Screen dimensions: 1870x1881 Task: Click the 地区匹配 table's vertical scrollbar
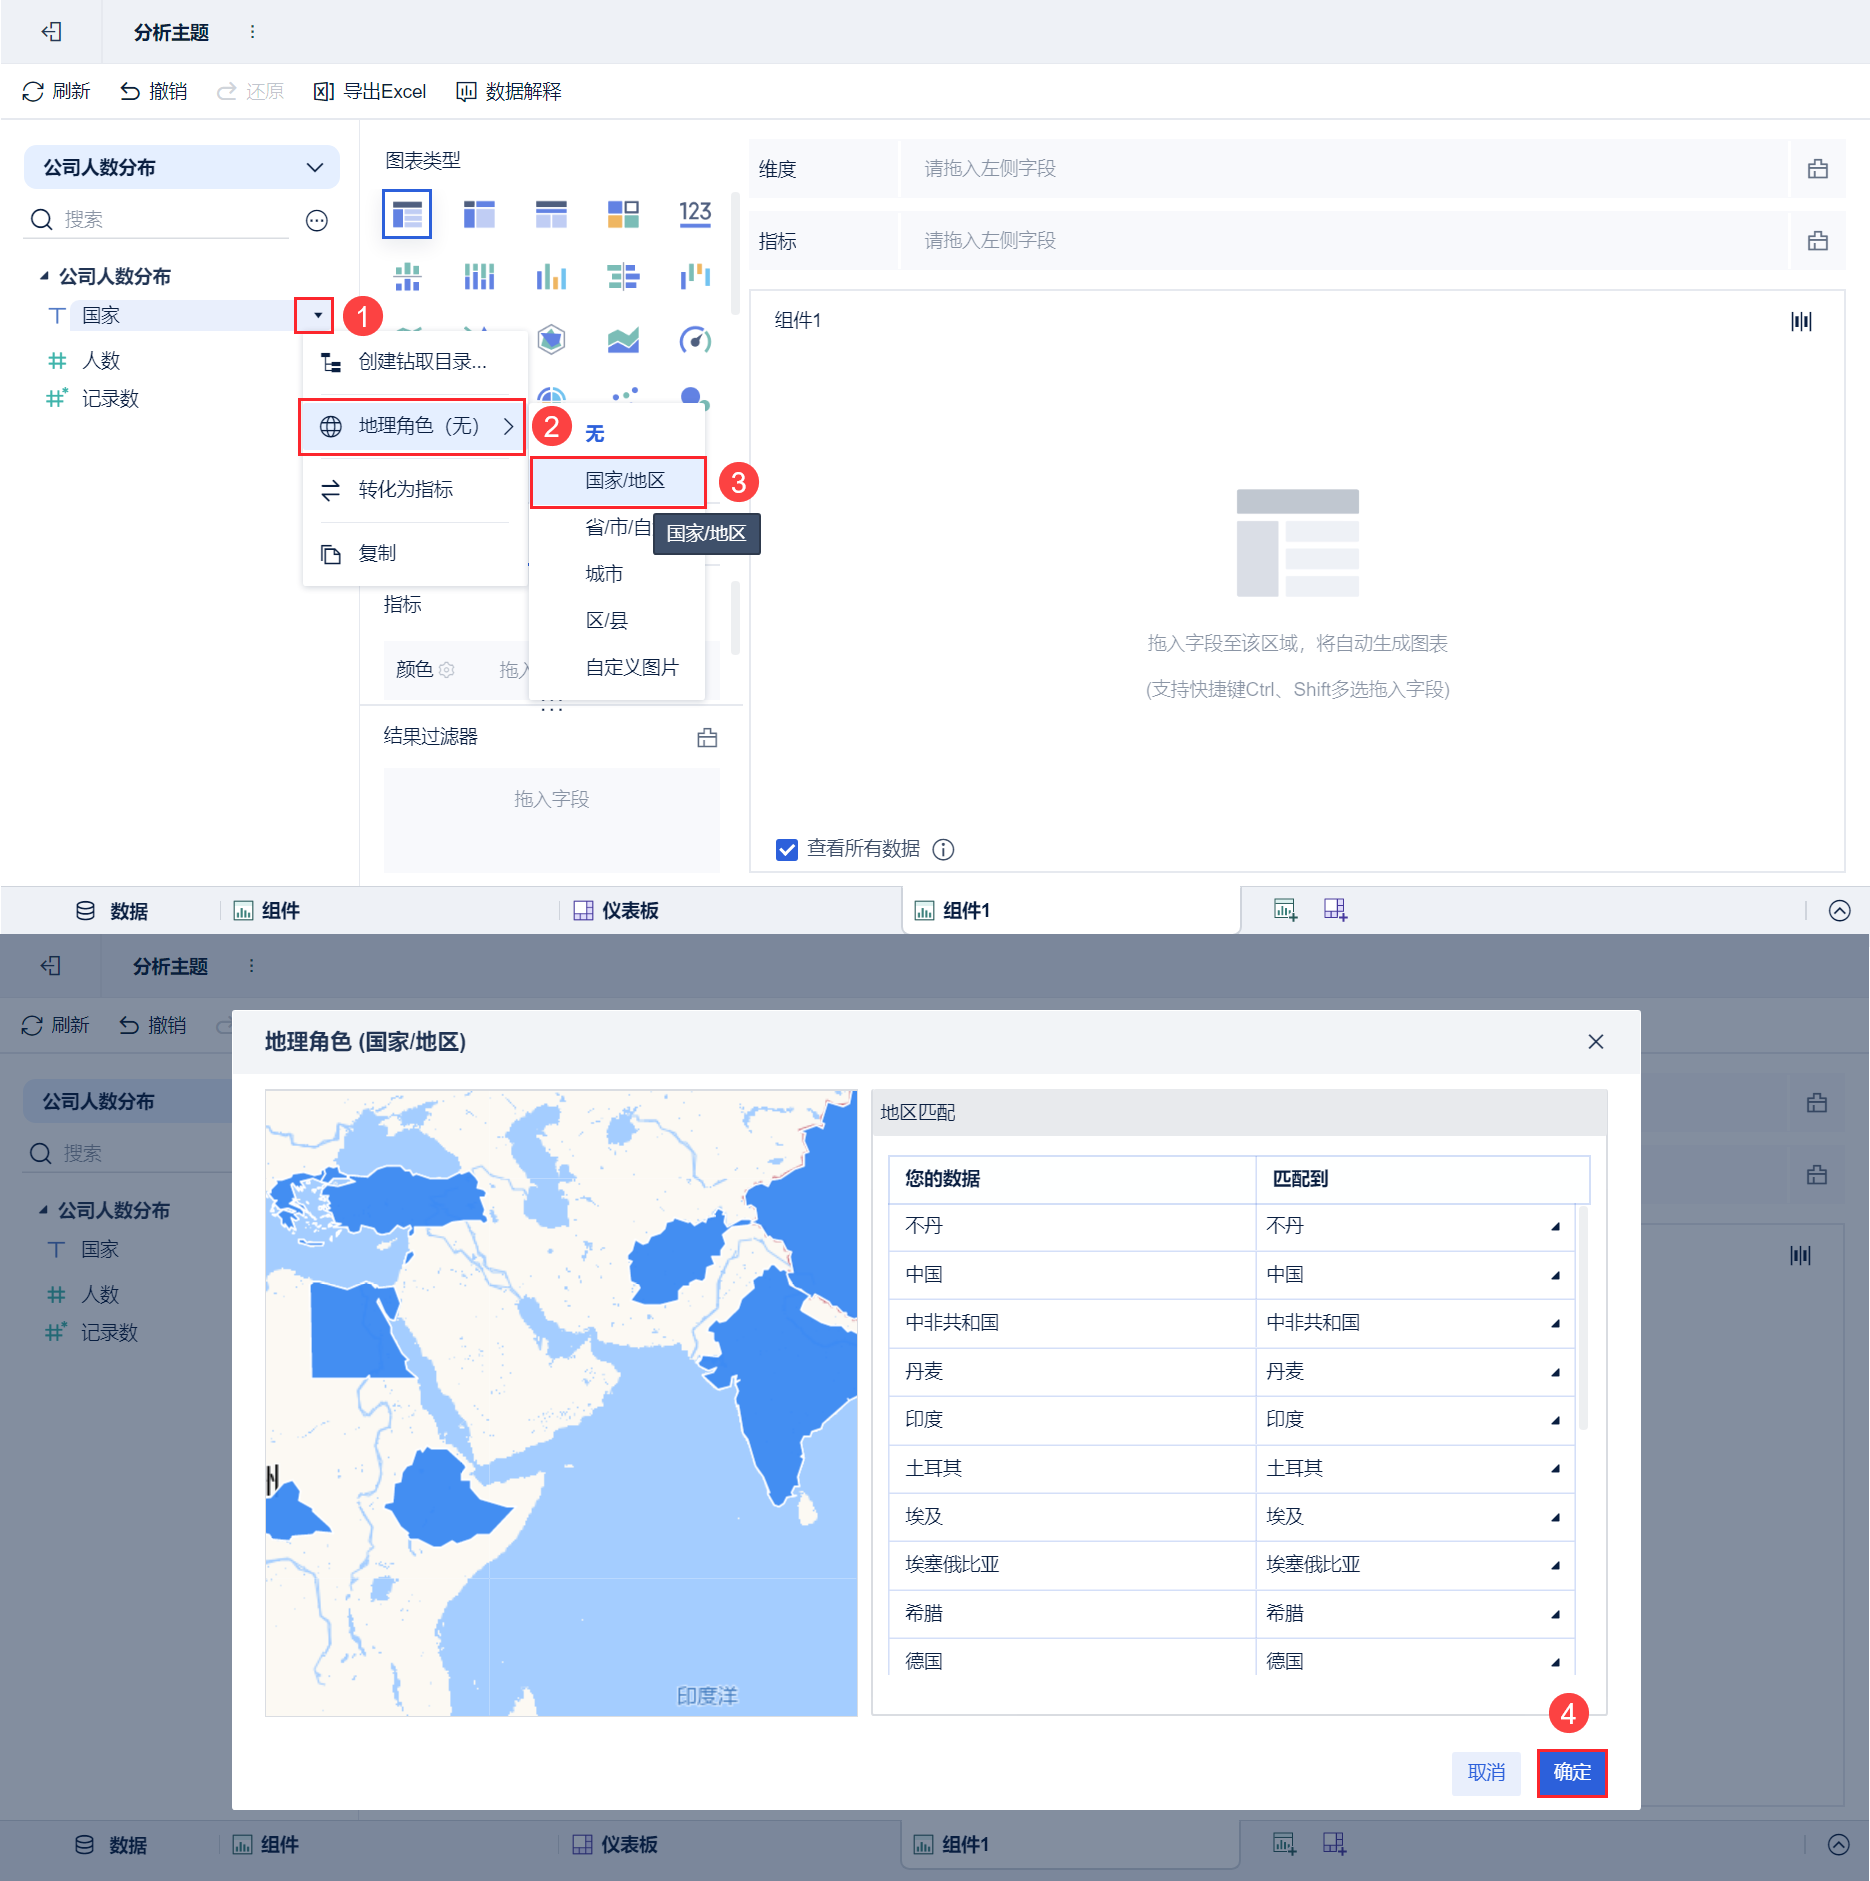click(1583, 1317)
